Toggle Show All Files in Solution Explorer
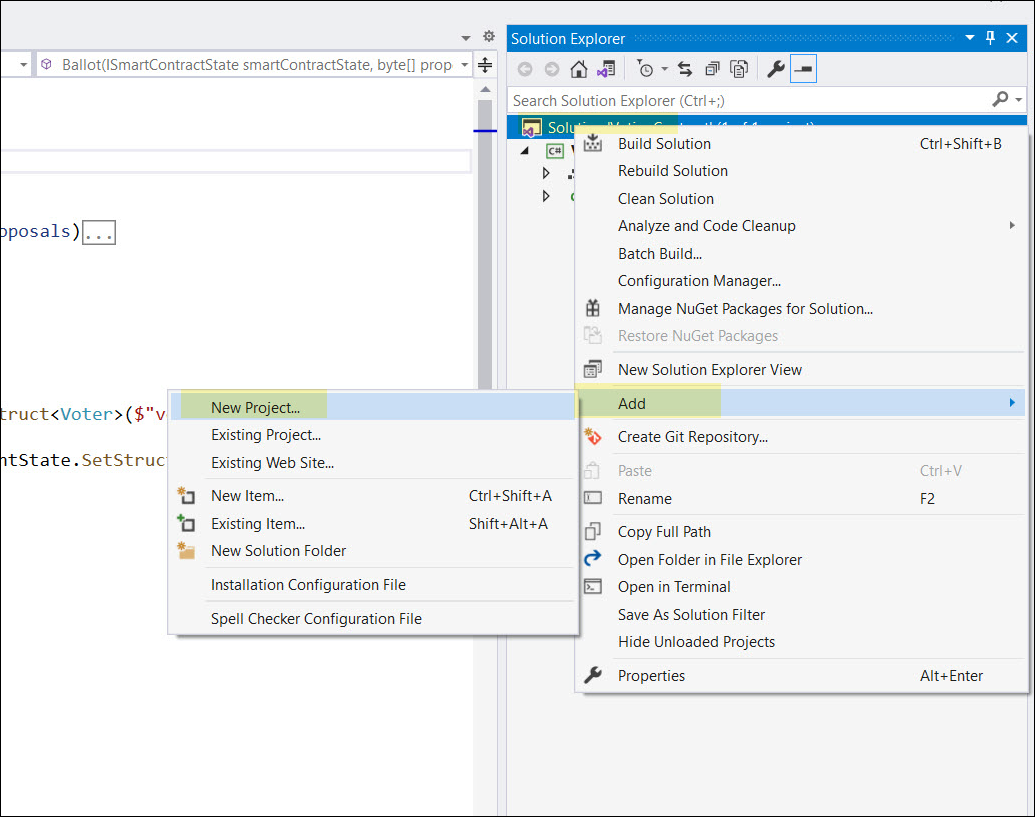The width and height of the screenshot is (1035, 817). click(739, 69)
